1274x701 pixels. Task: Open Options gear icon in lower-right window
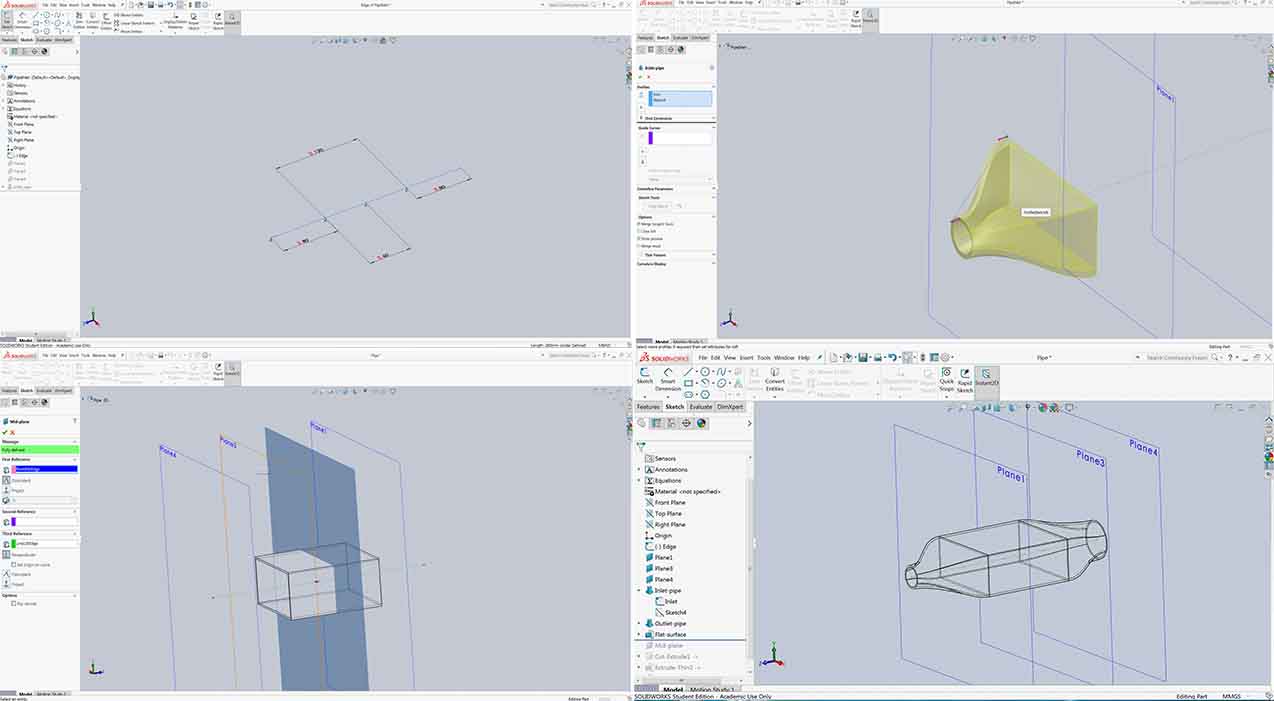click(x=945, y=358)
